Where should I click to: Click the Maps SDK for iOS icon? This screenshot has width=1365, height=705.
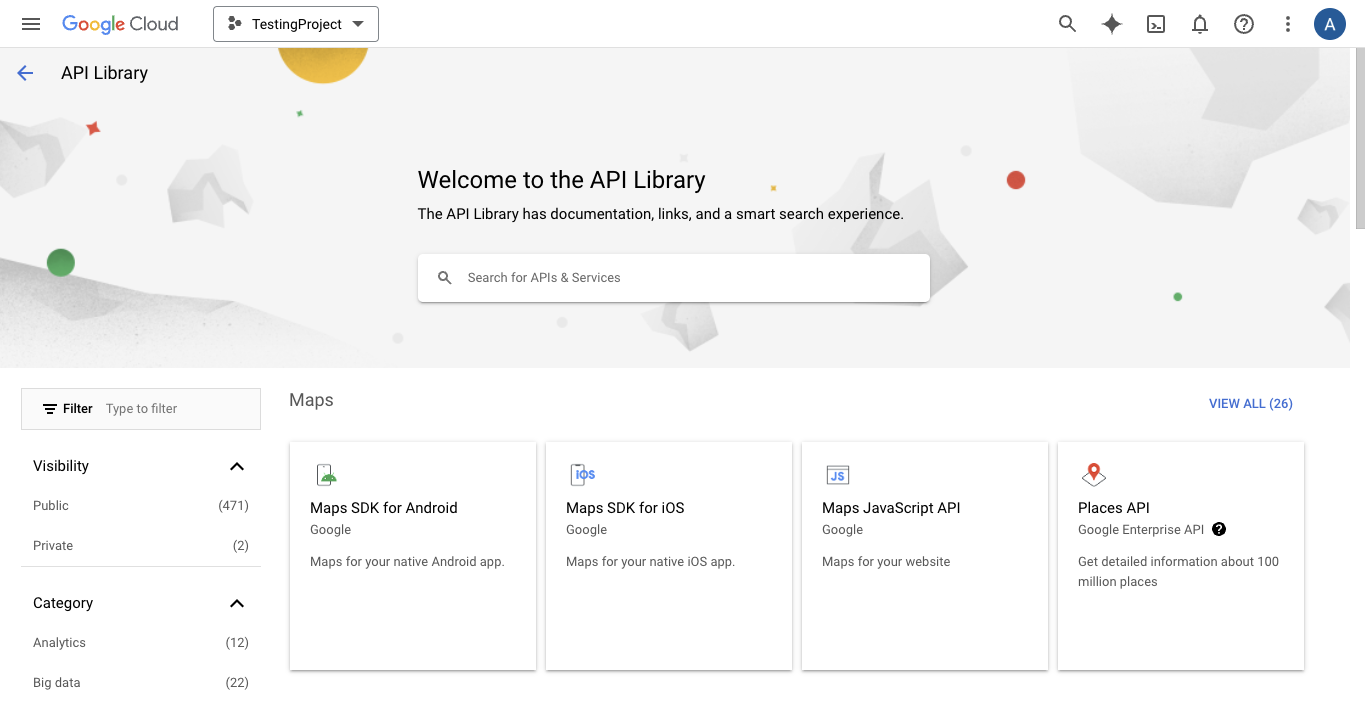click(x=582, y=475)
